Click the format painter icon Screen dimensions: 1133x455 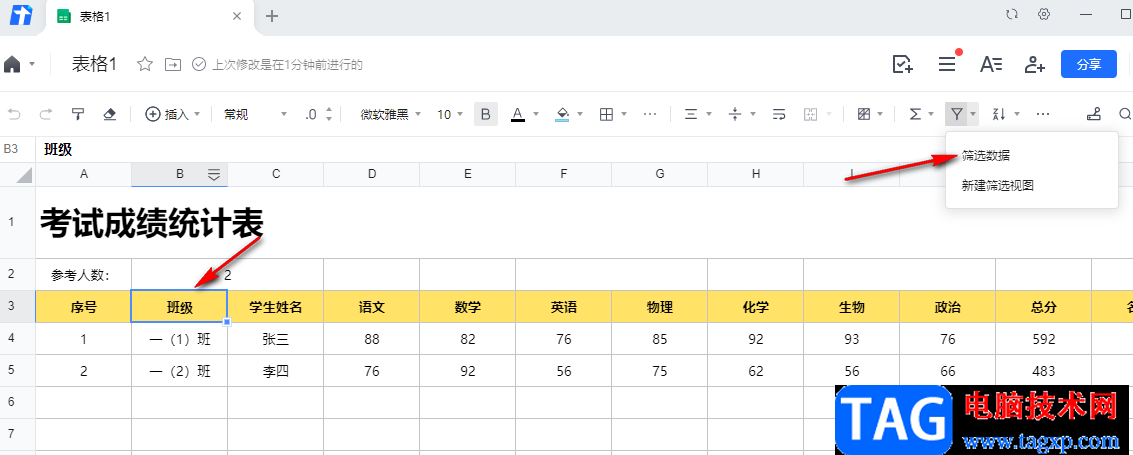(77, 114)
